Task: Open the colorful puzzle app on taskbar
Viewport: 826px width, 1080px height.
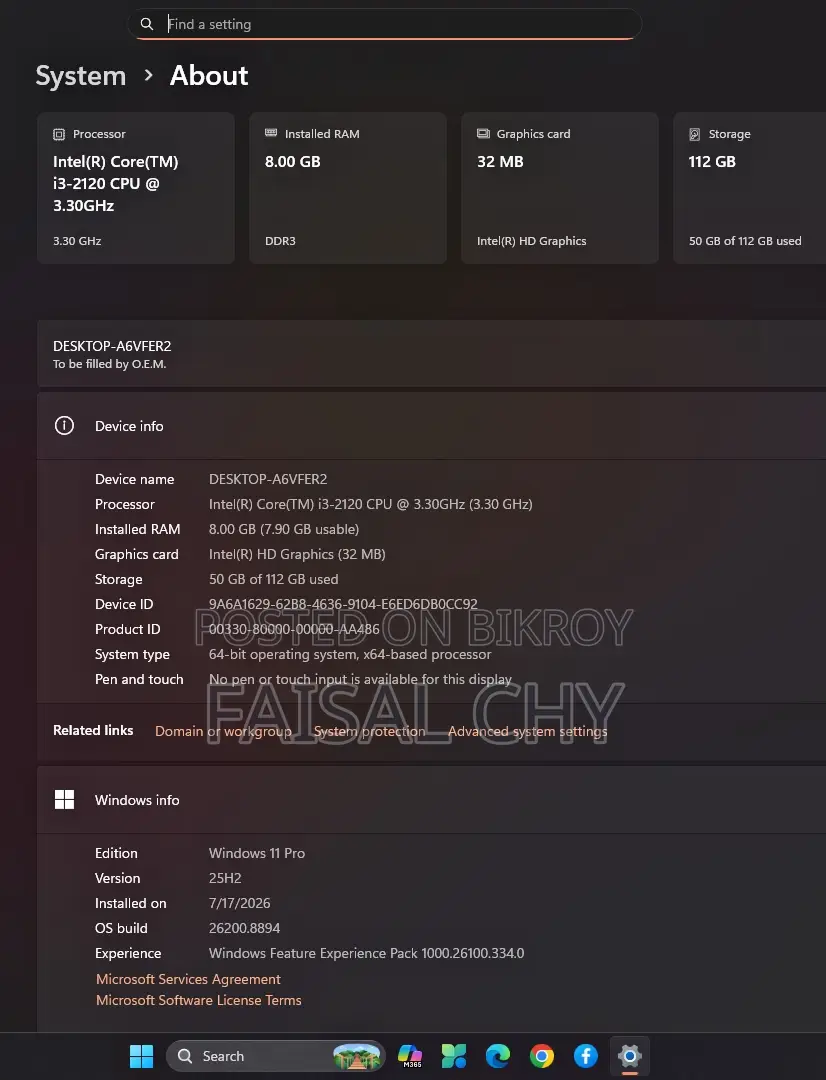Action: [454, 1056]
